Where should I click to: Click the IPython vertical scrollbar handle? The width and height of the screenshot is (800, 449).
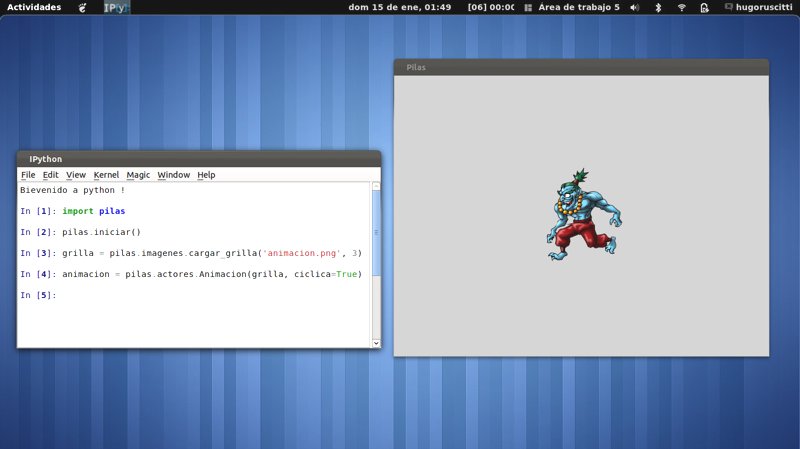[x=376, y=233]
